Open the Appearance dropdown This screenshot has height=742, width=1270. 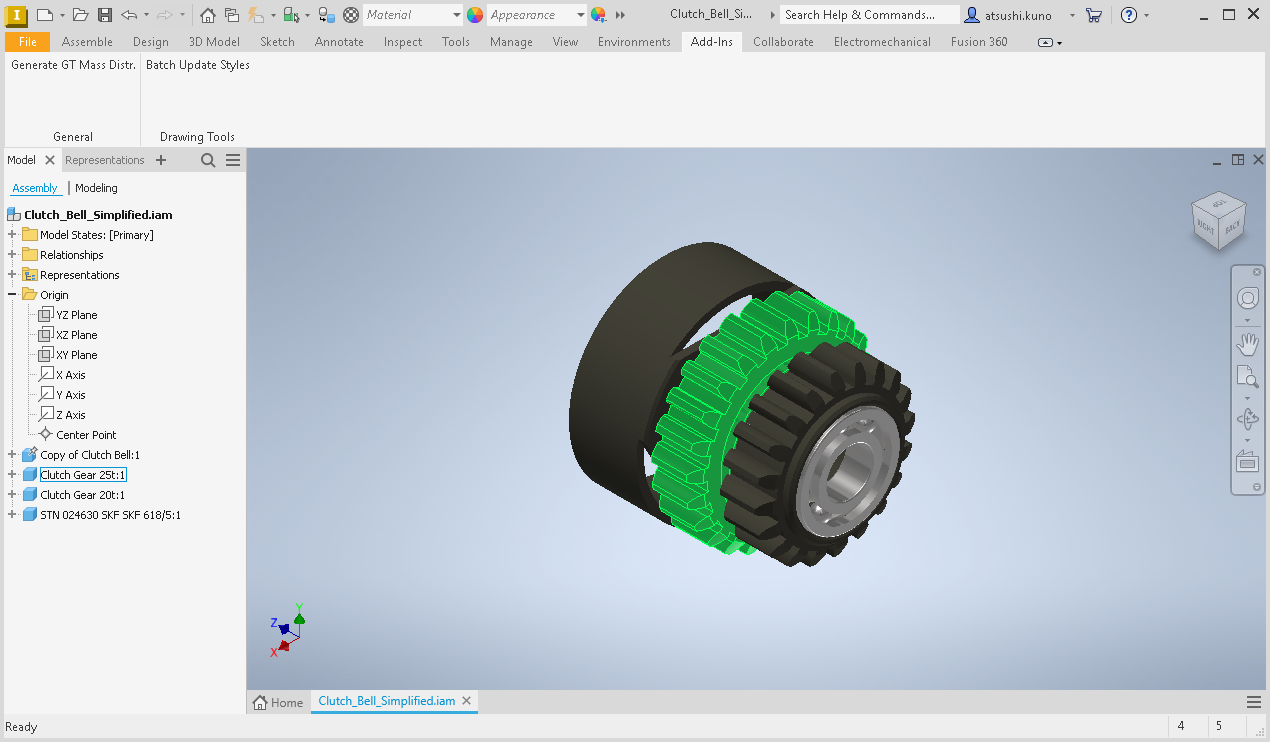coord(580,14)
